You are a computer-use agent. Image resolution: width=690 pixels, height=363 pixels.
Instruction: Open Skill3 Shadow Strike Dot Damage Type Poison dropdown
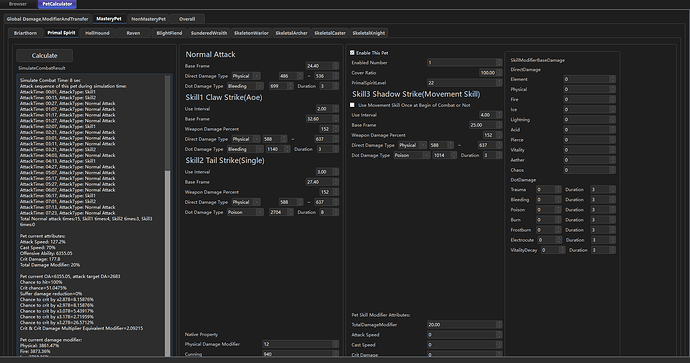point(412,155)
